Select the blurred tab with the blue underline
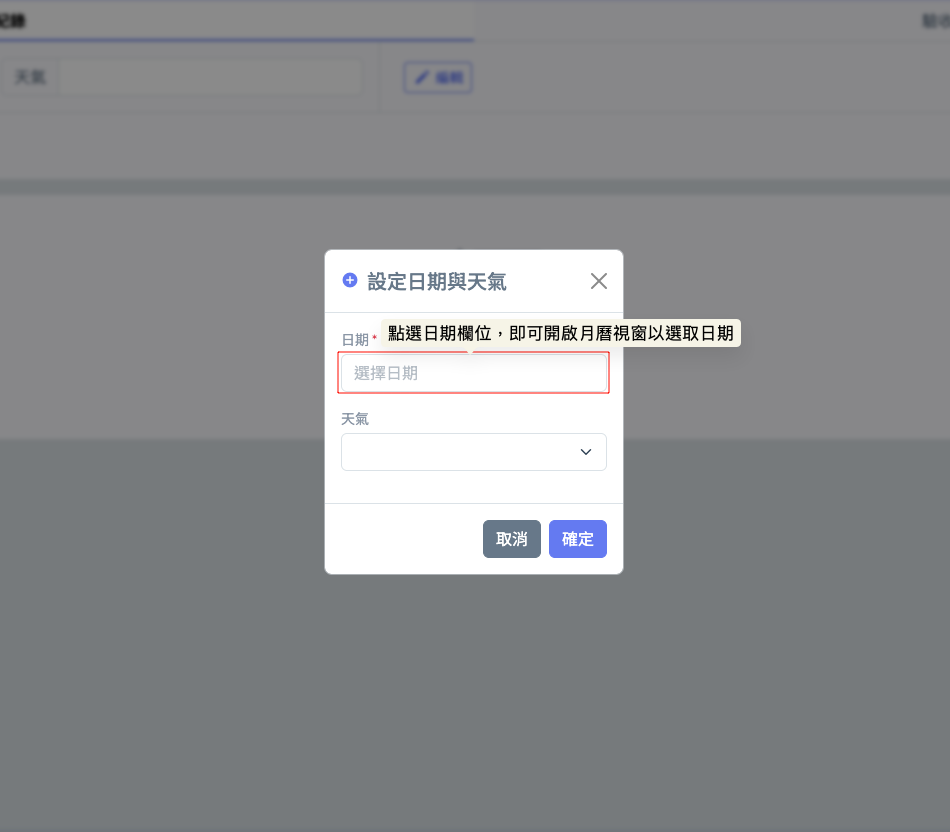 236,21
